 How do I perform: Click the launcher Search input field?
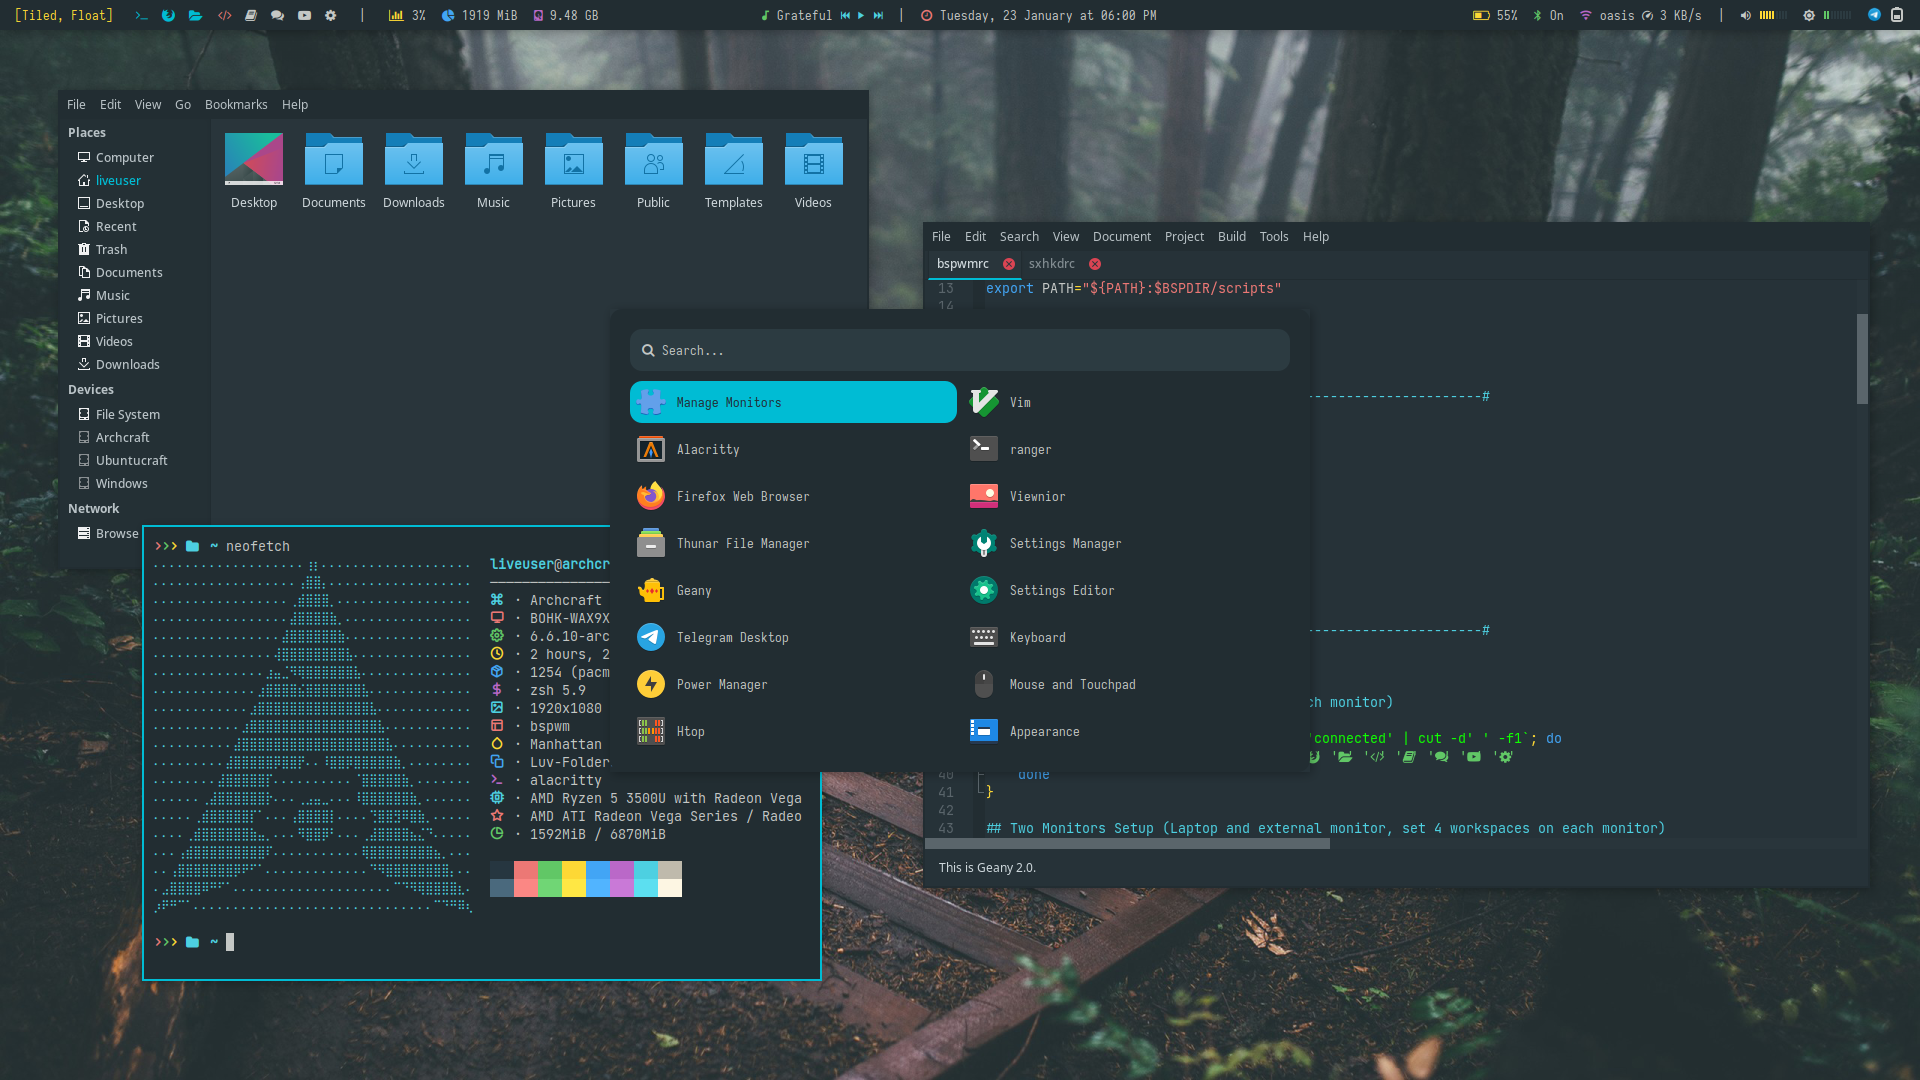pyautogui.click(x=960, y=351)
